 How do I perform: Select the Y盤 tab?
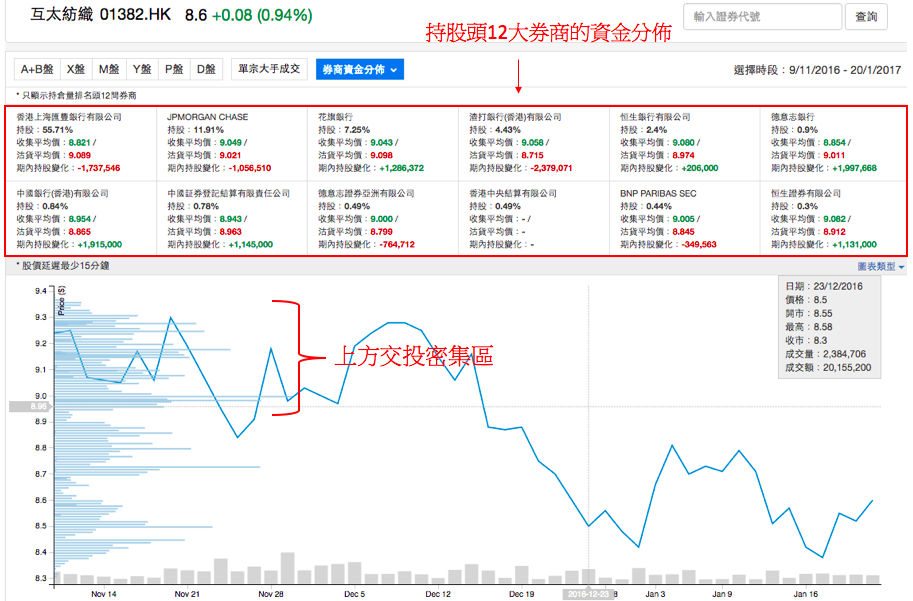141,69
